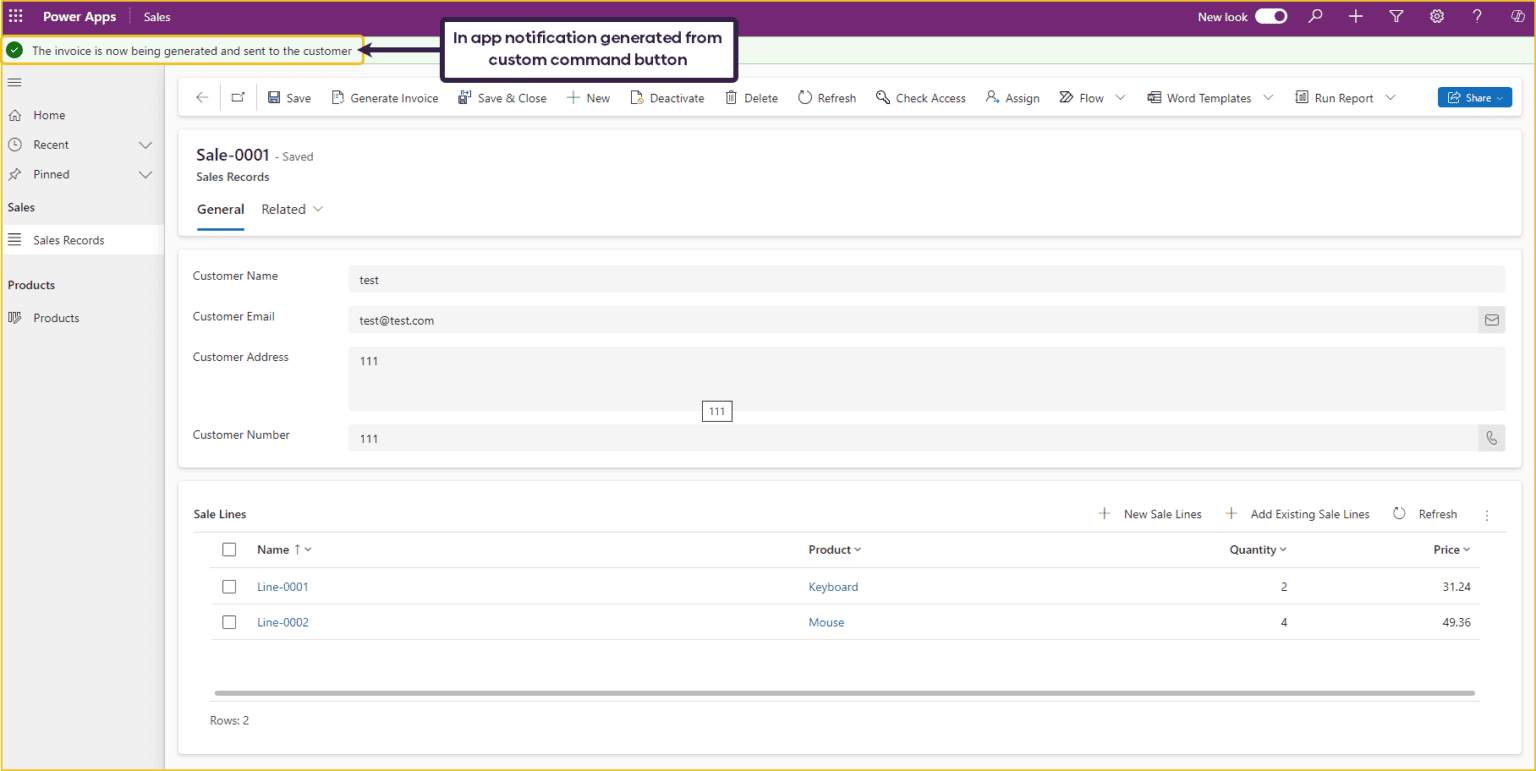Viewport: 1536px width, 771px height.
Task: Switch to the Related tab
Action: (283, 209)
